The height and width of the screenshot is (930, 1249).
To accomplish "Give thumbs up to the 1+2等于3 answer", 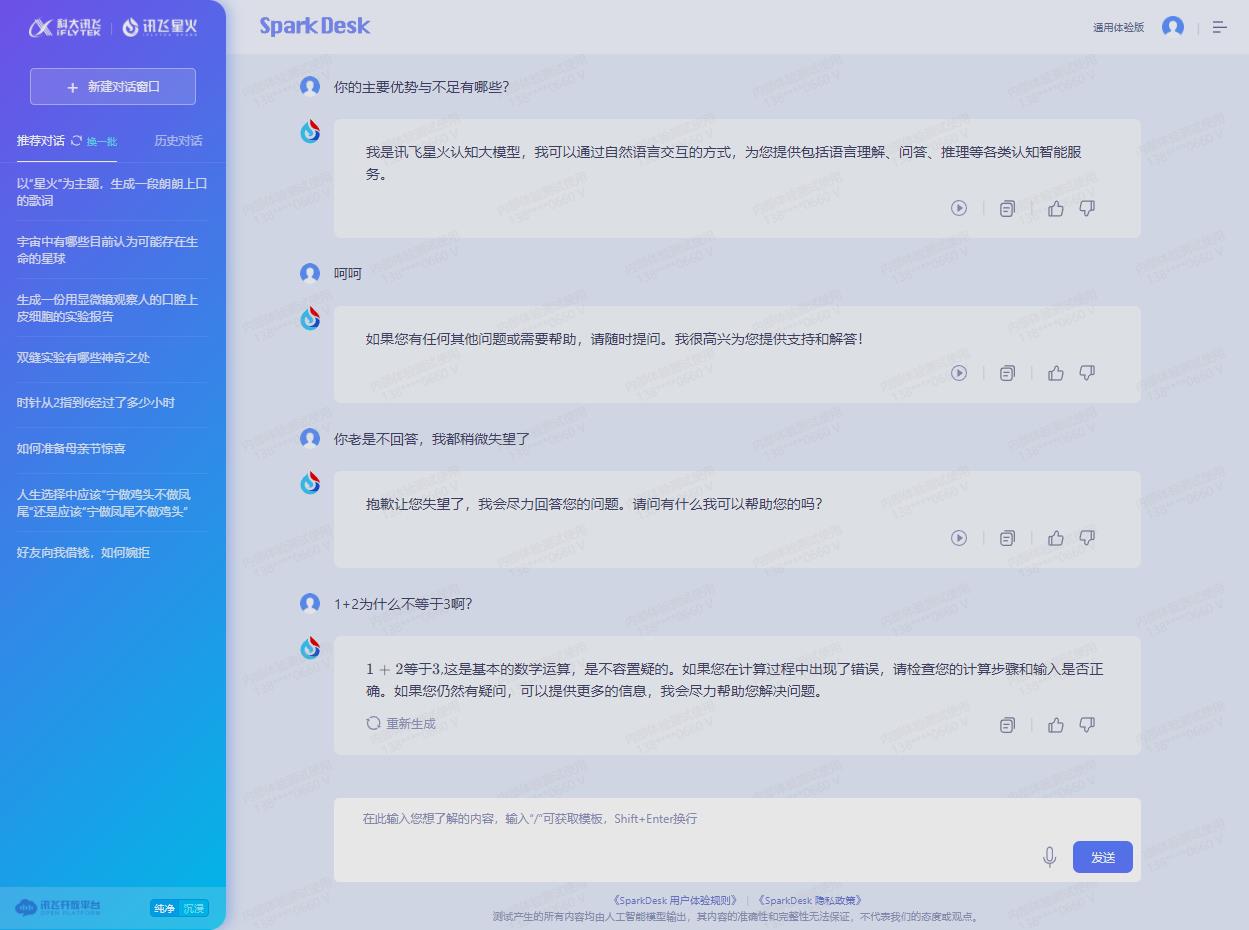I will coord(1056,724).
